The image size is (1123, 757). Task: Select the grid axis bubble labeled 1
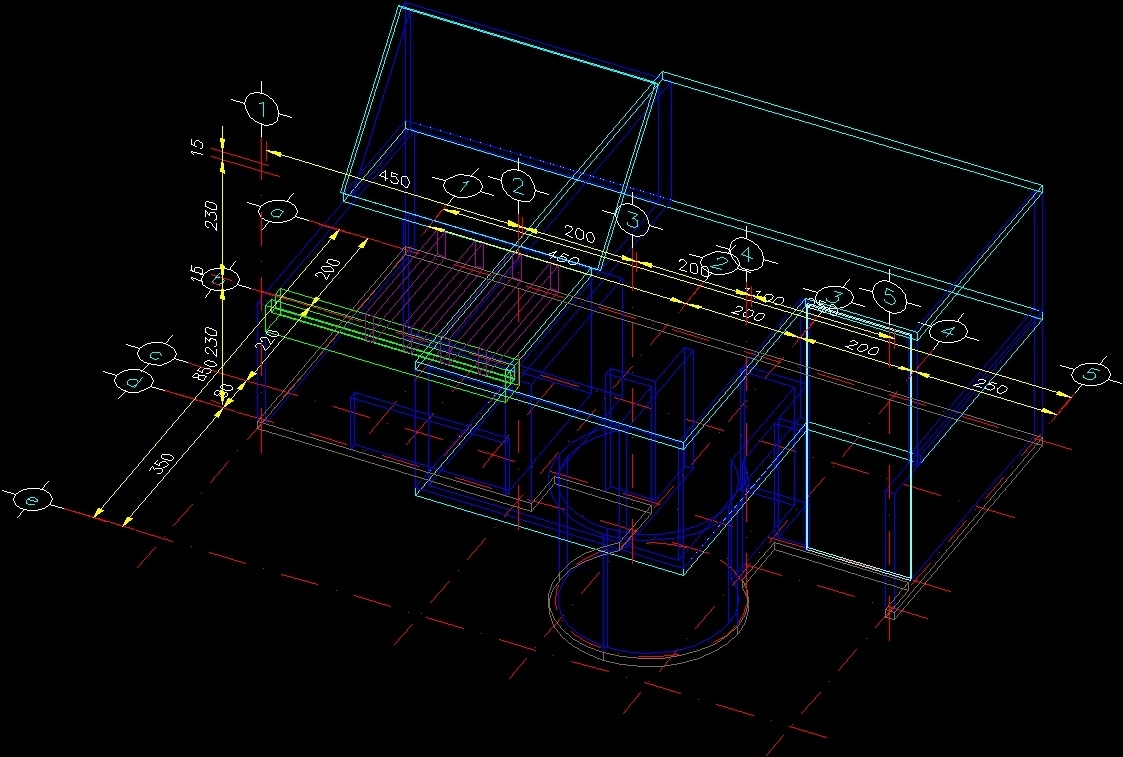261,108
